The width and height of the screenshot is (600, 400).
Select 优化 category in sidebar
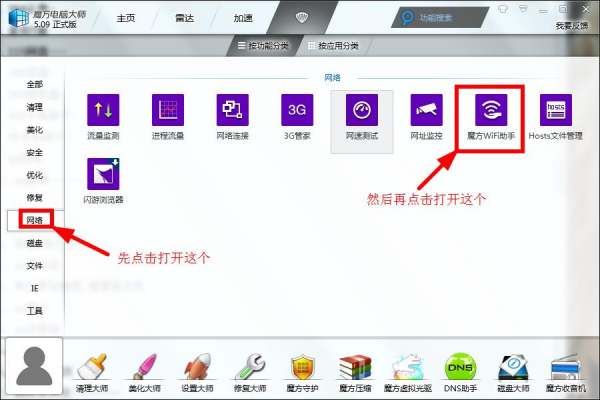pos(34,175)
